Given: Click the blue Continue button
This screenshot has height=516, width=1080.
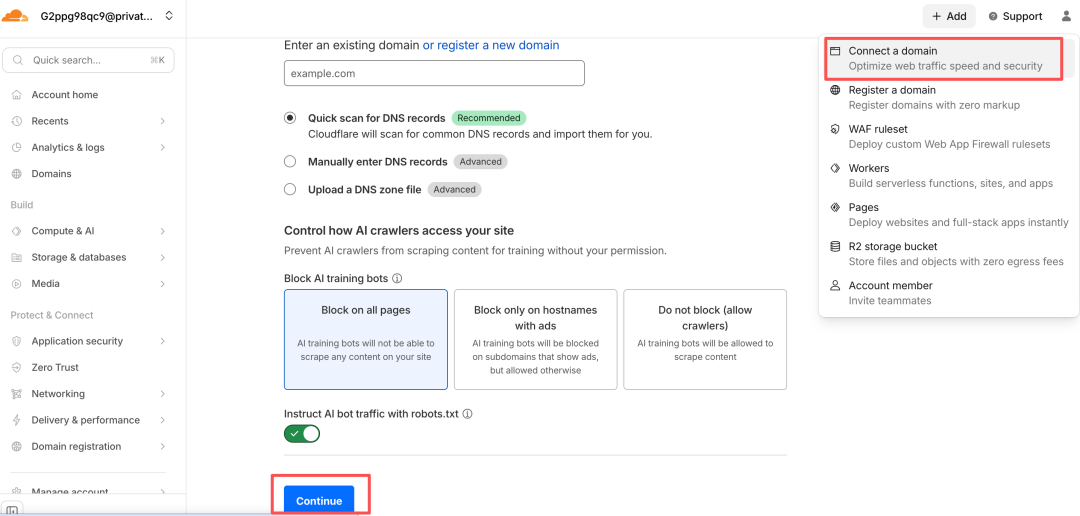Looking at the screenshot, I should (x=319, y=500).
